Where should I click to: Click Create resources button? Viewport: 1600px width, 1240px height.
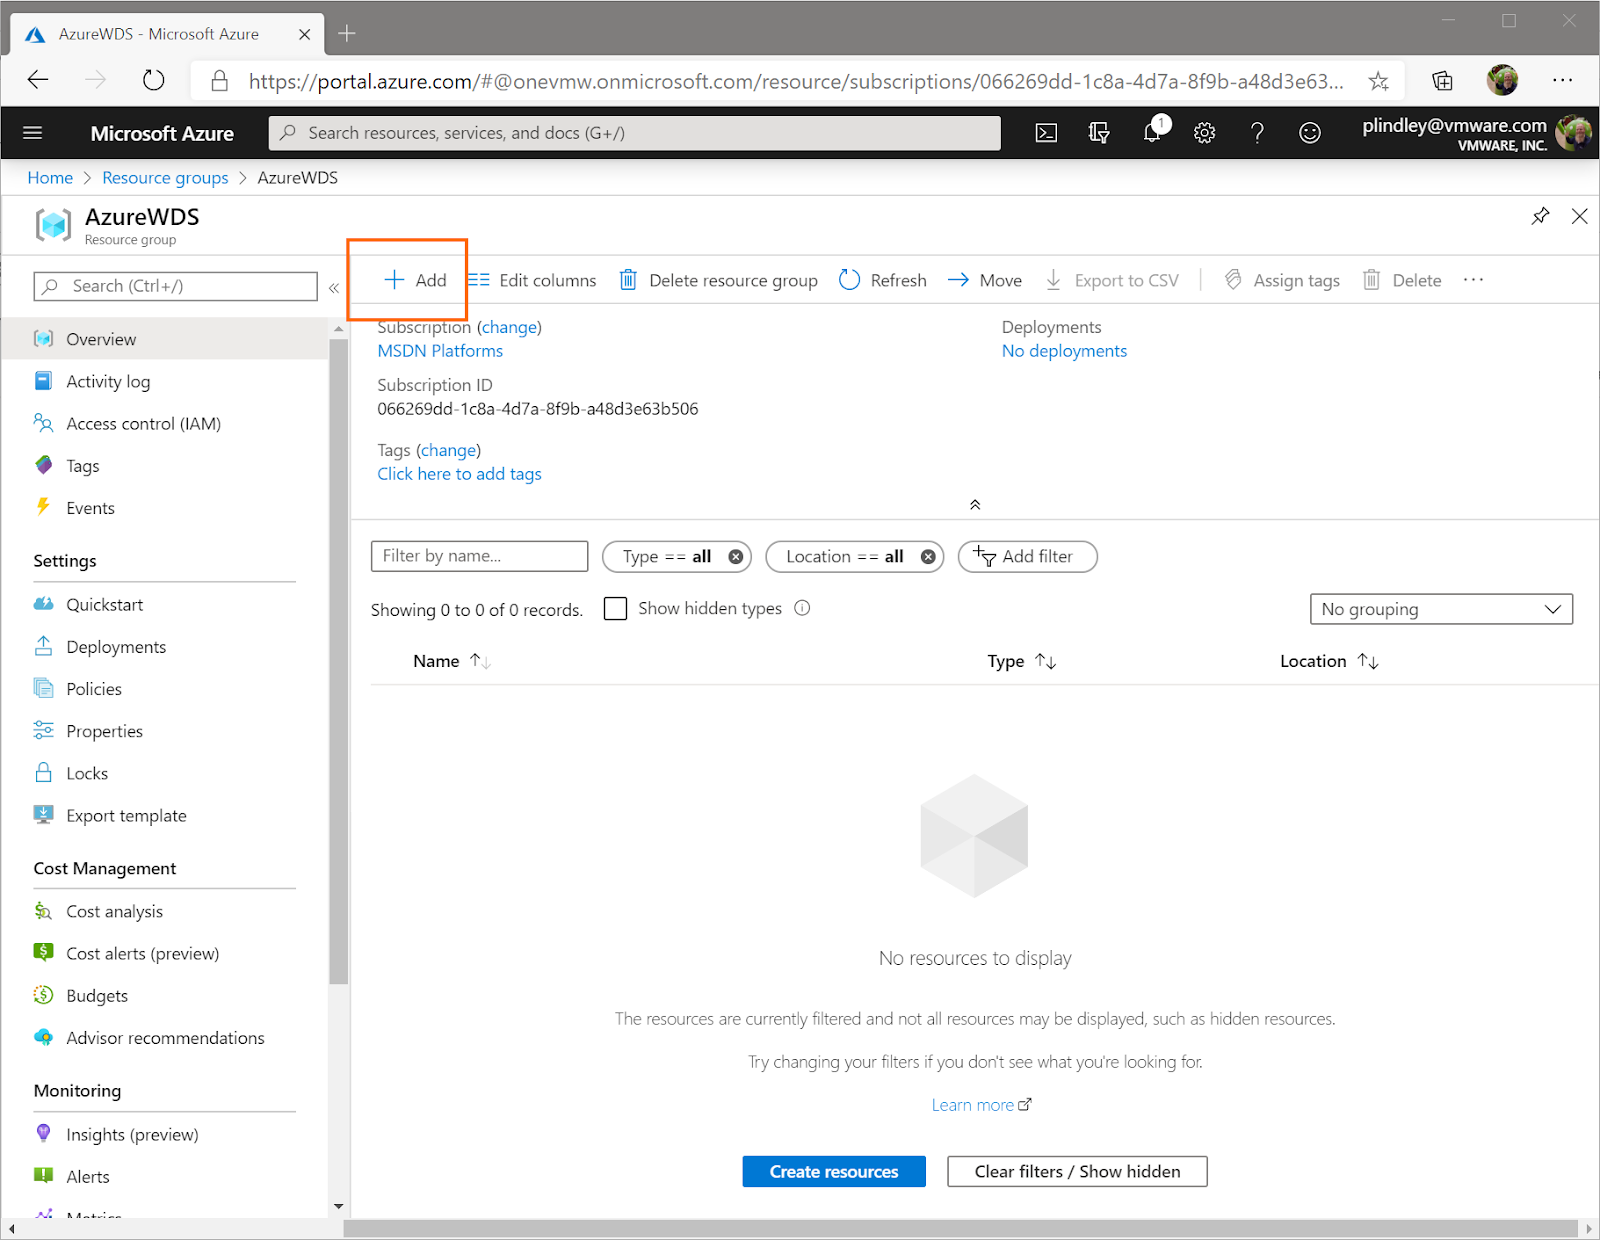pos(834,1171)
